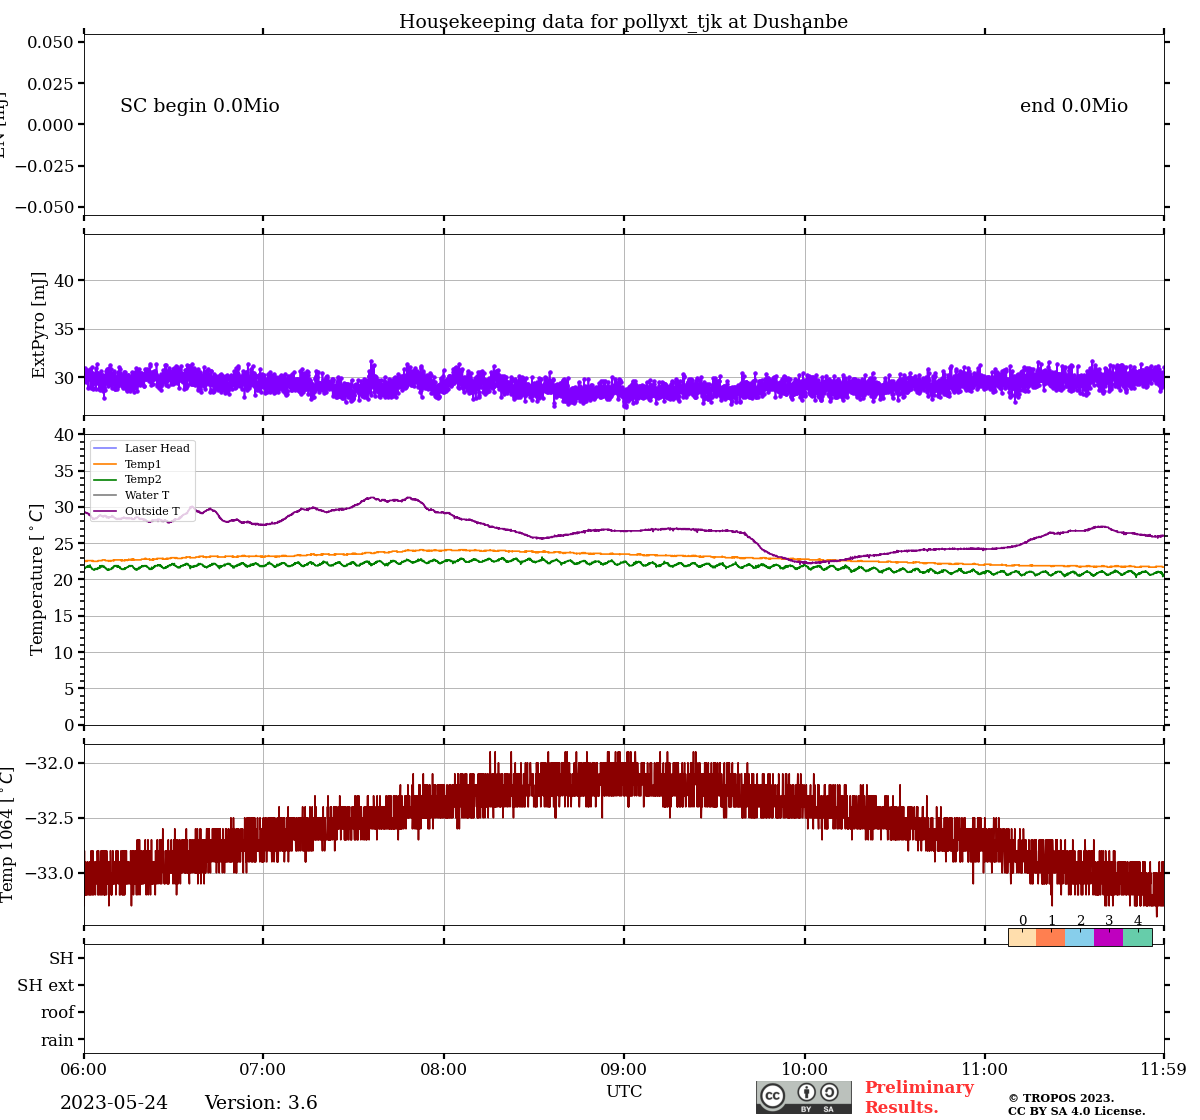
Task: Click the 'SC begin 0.0Mio' annotation
Action: [x=200, y=106]
